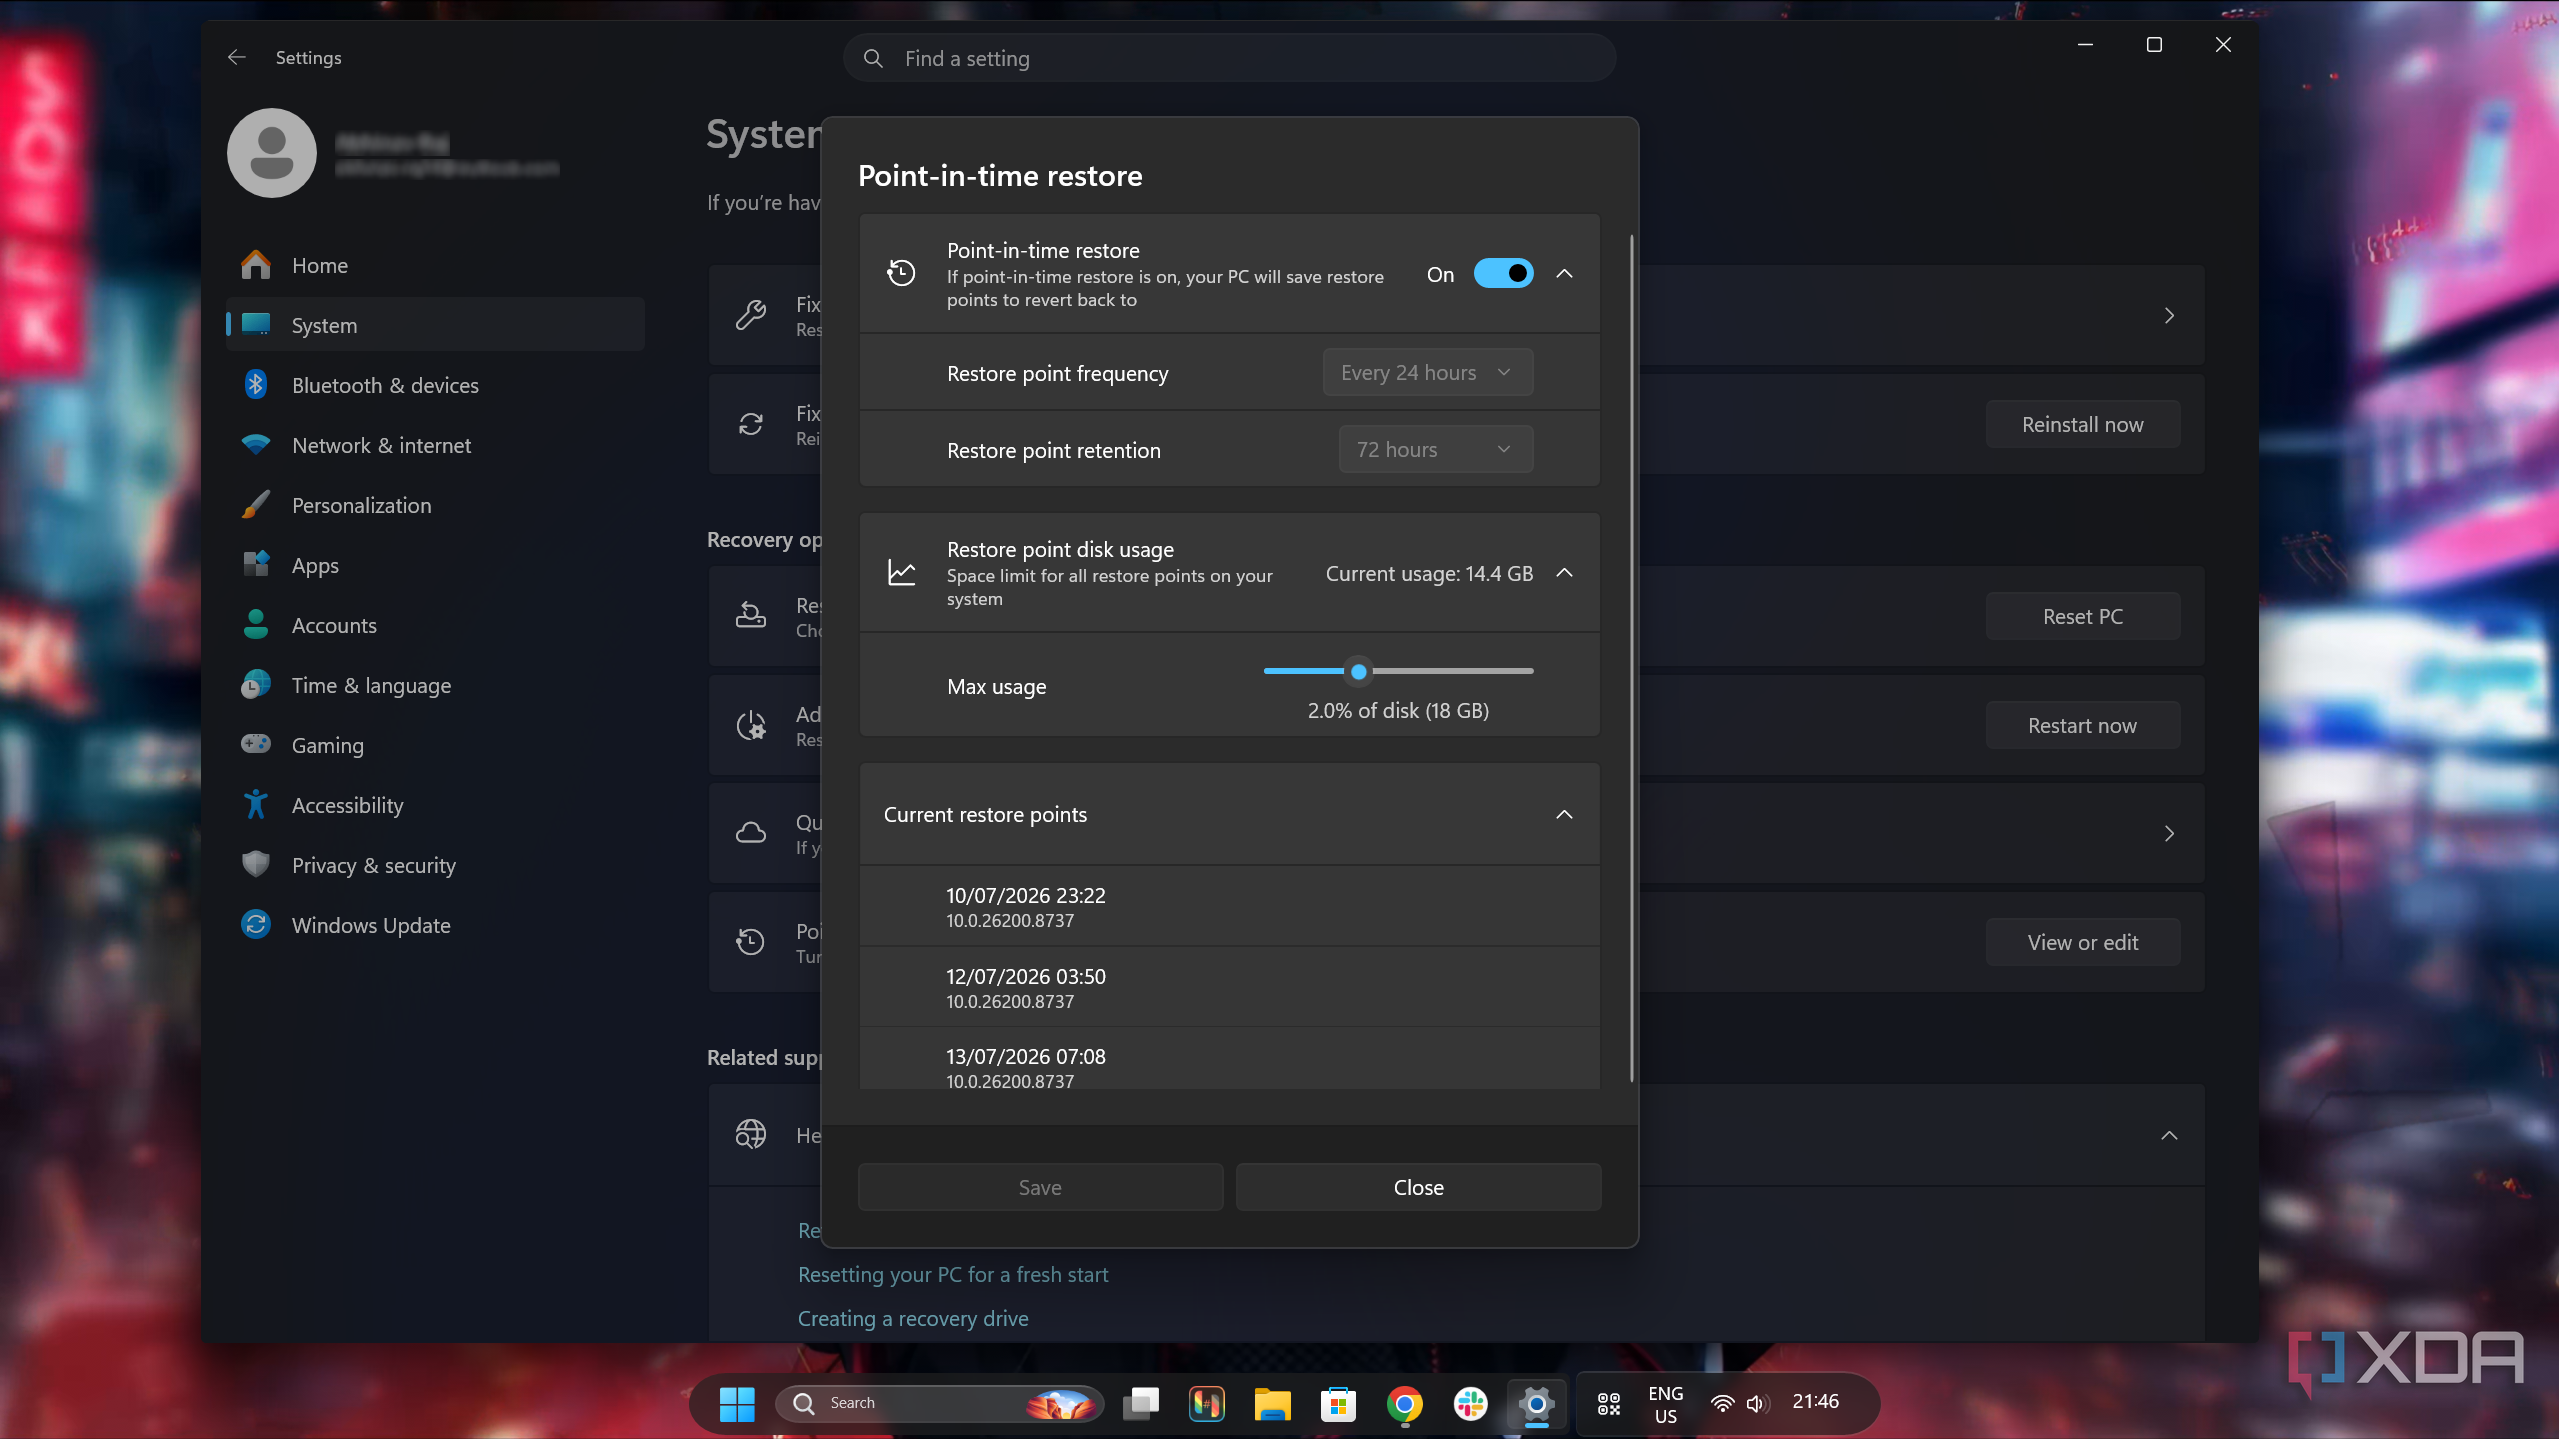Select System in the sidebar
This screenshot has height=1439, width=2559.
click(435, 325)
